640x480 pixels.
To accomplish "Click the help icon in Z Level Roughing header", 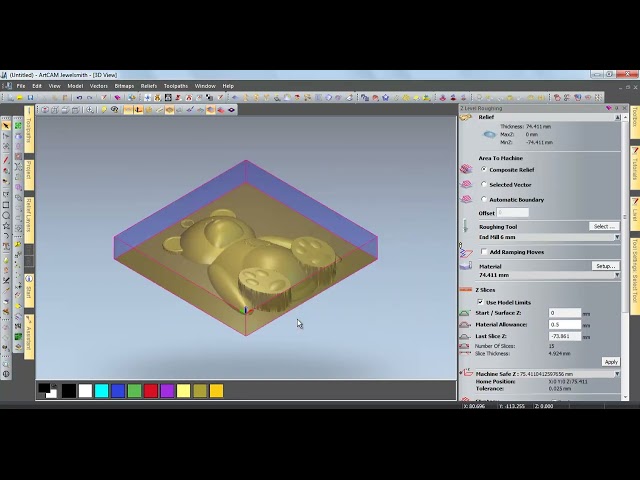I will [x=609, y=108].
